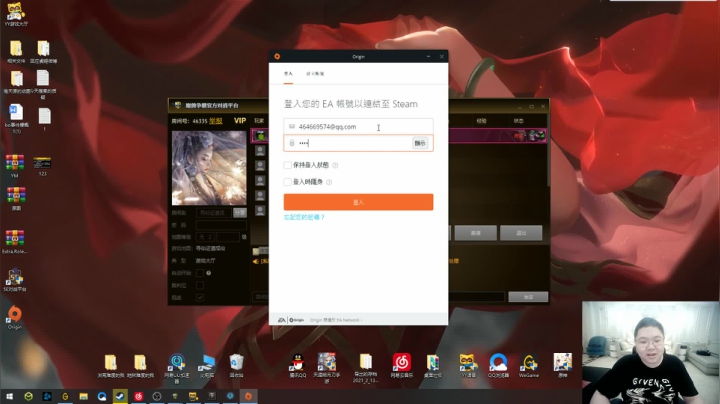Click the Origin icon on the taskbar
The width and height of the screenshot is (720, 404).
pyautogui.click(x=248, y=396)
